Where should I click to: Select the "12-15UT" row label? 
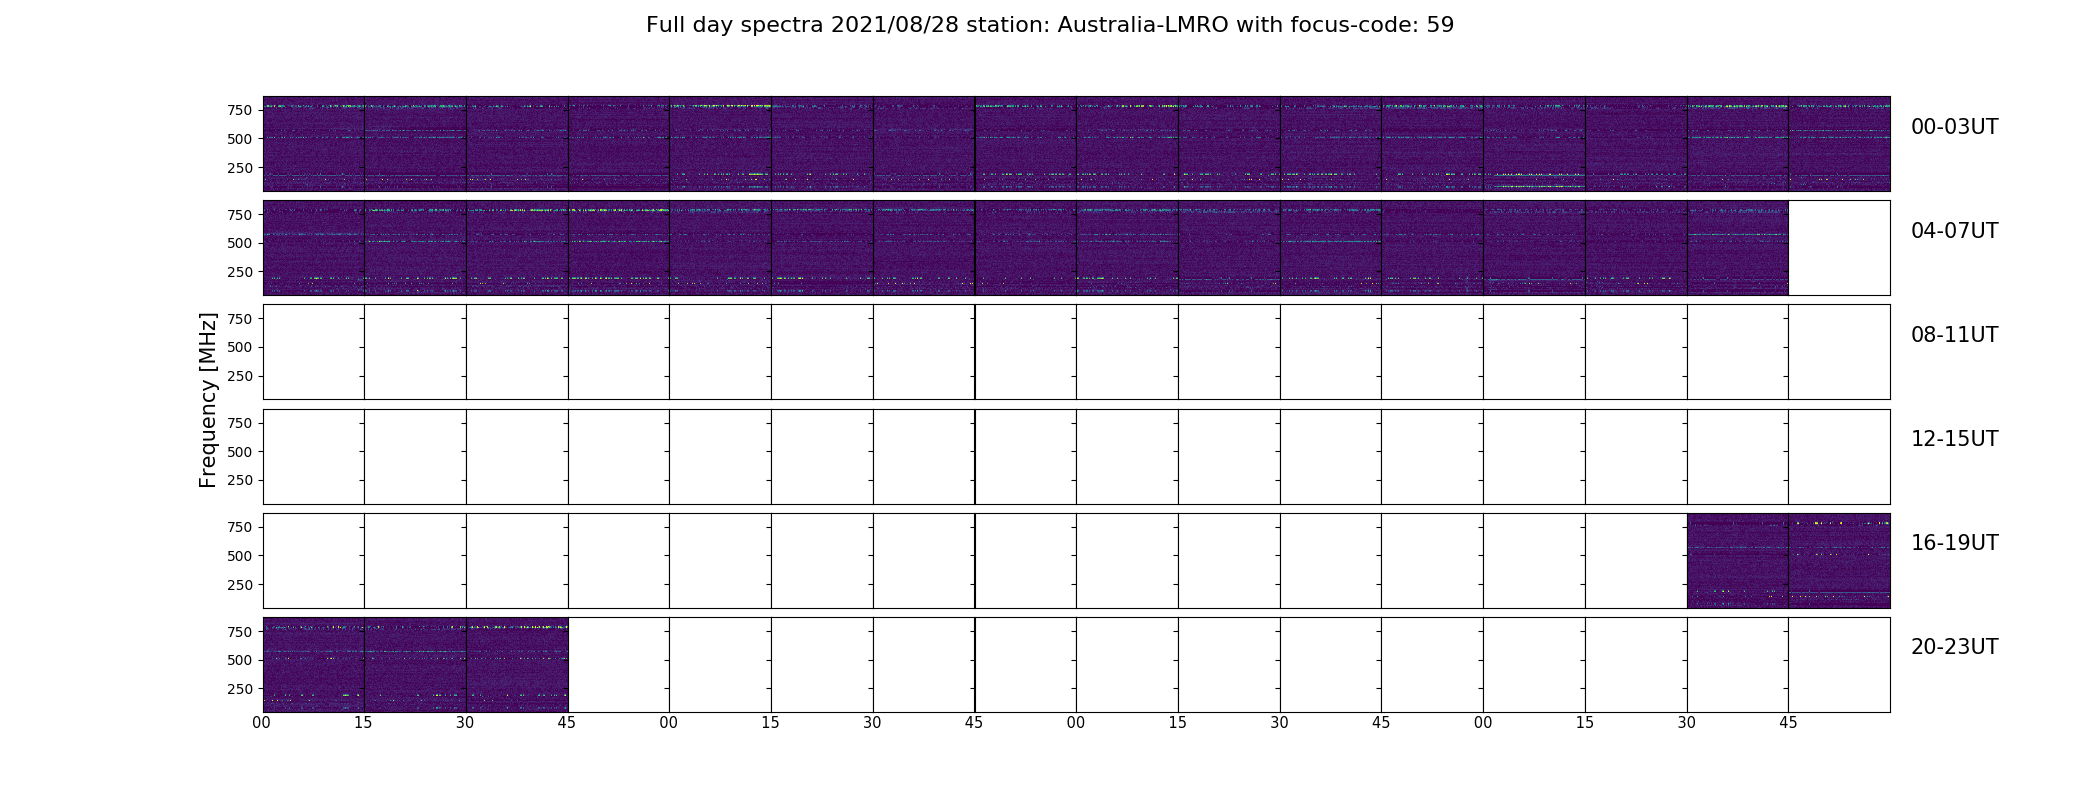click(1954, 439)
